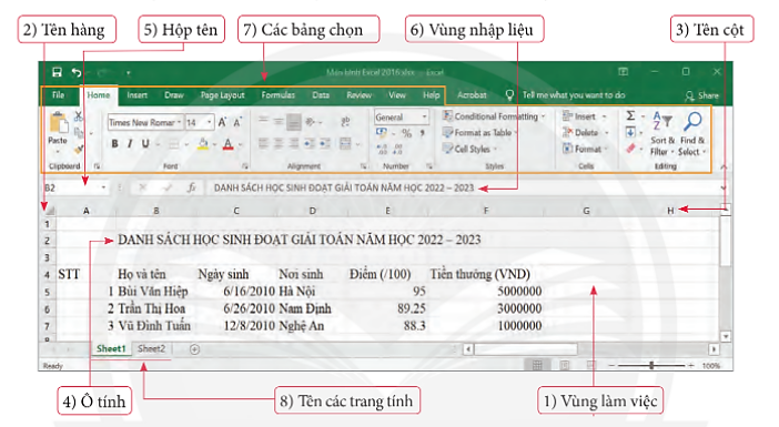
Task: Adjust the zoom slider in status bar
Action: 651,365
